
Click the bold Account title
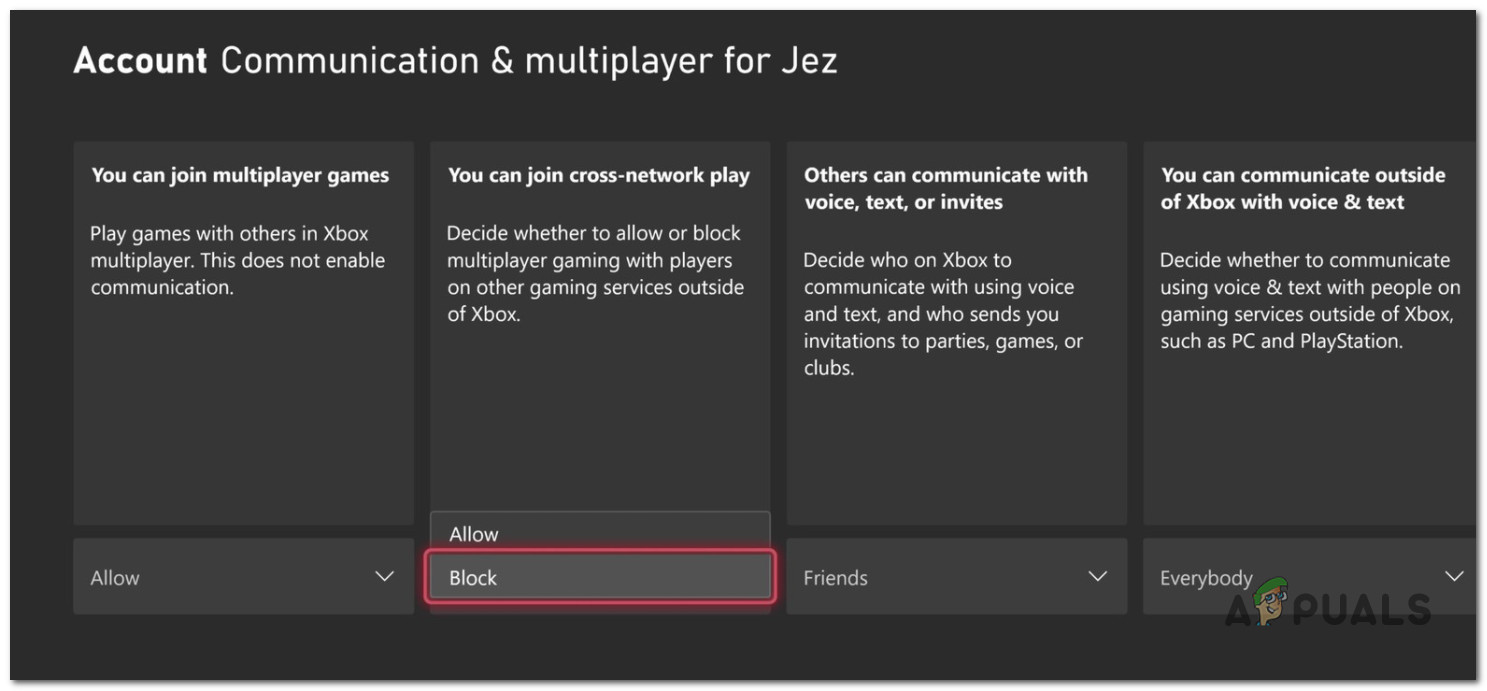pyautogui.click(x=140, y=61)
